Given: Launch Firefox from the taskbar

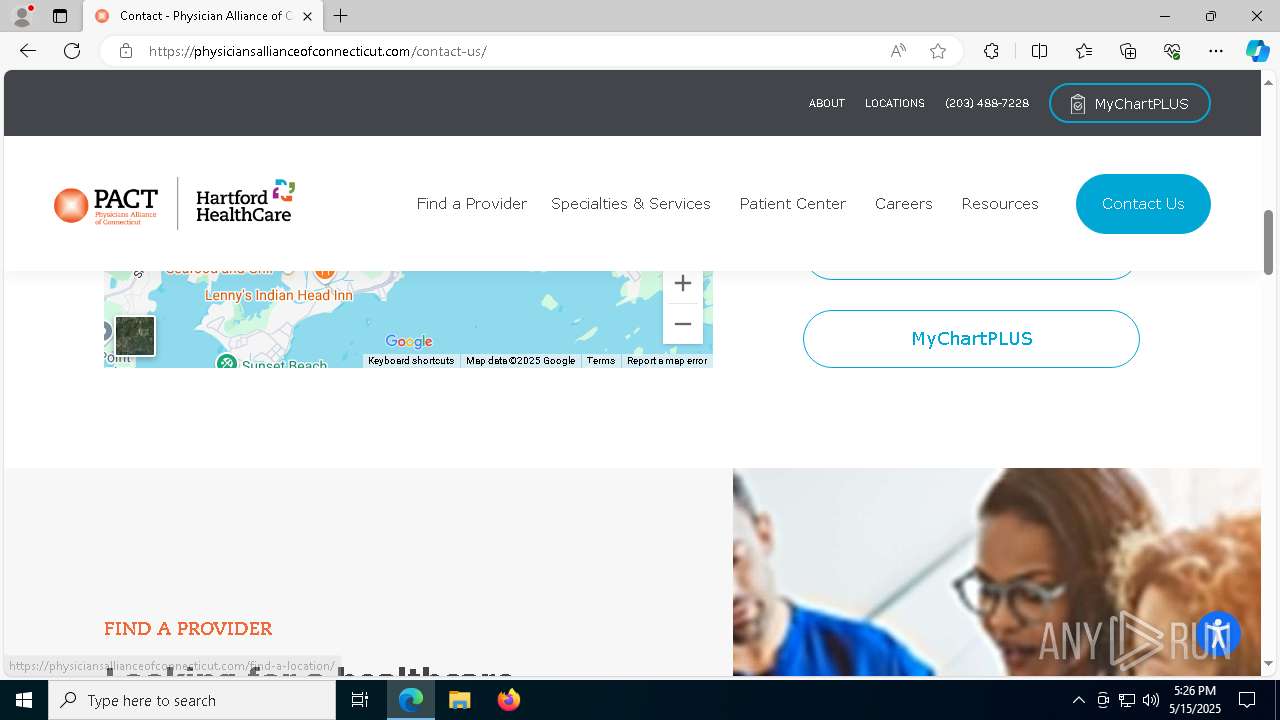Looking at the screenshot, I should point(509,700).
